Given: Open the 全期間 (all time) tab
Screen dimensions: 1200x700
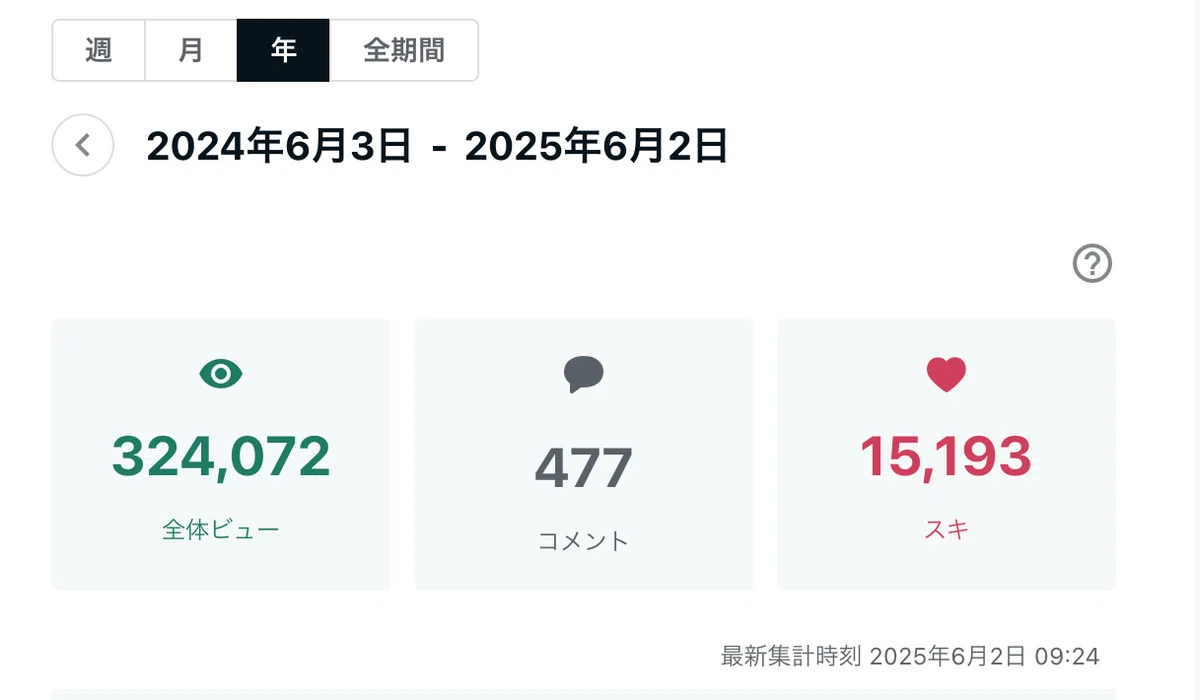Looking at the screenshot, I should point(404,50).
